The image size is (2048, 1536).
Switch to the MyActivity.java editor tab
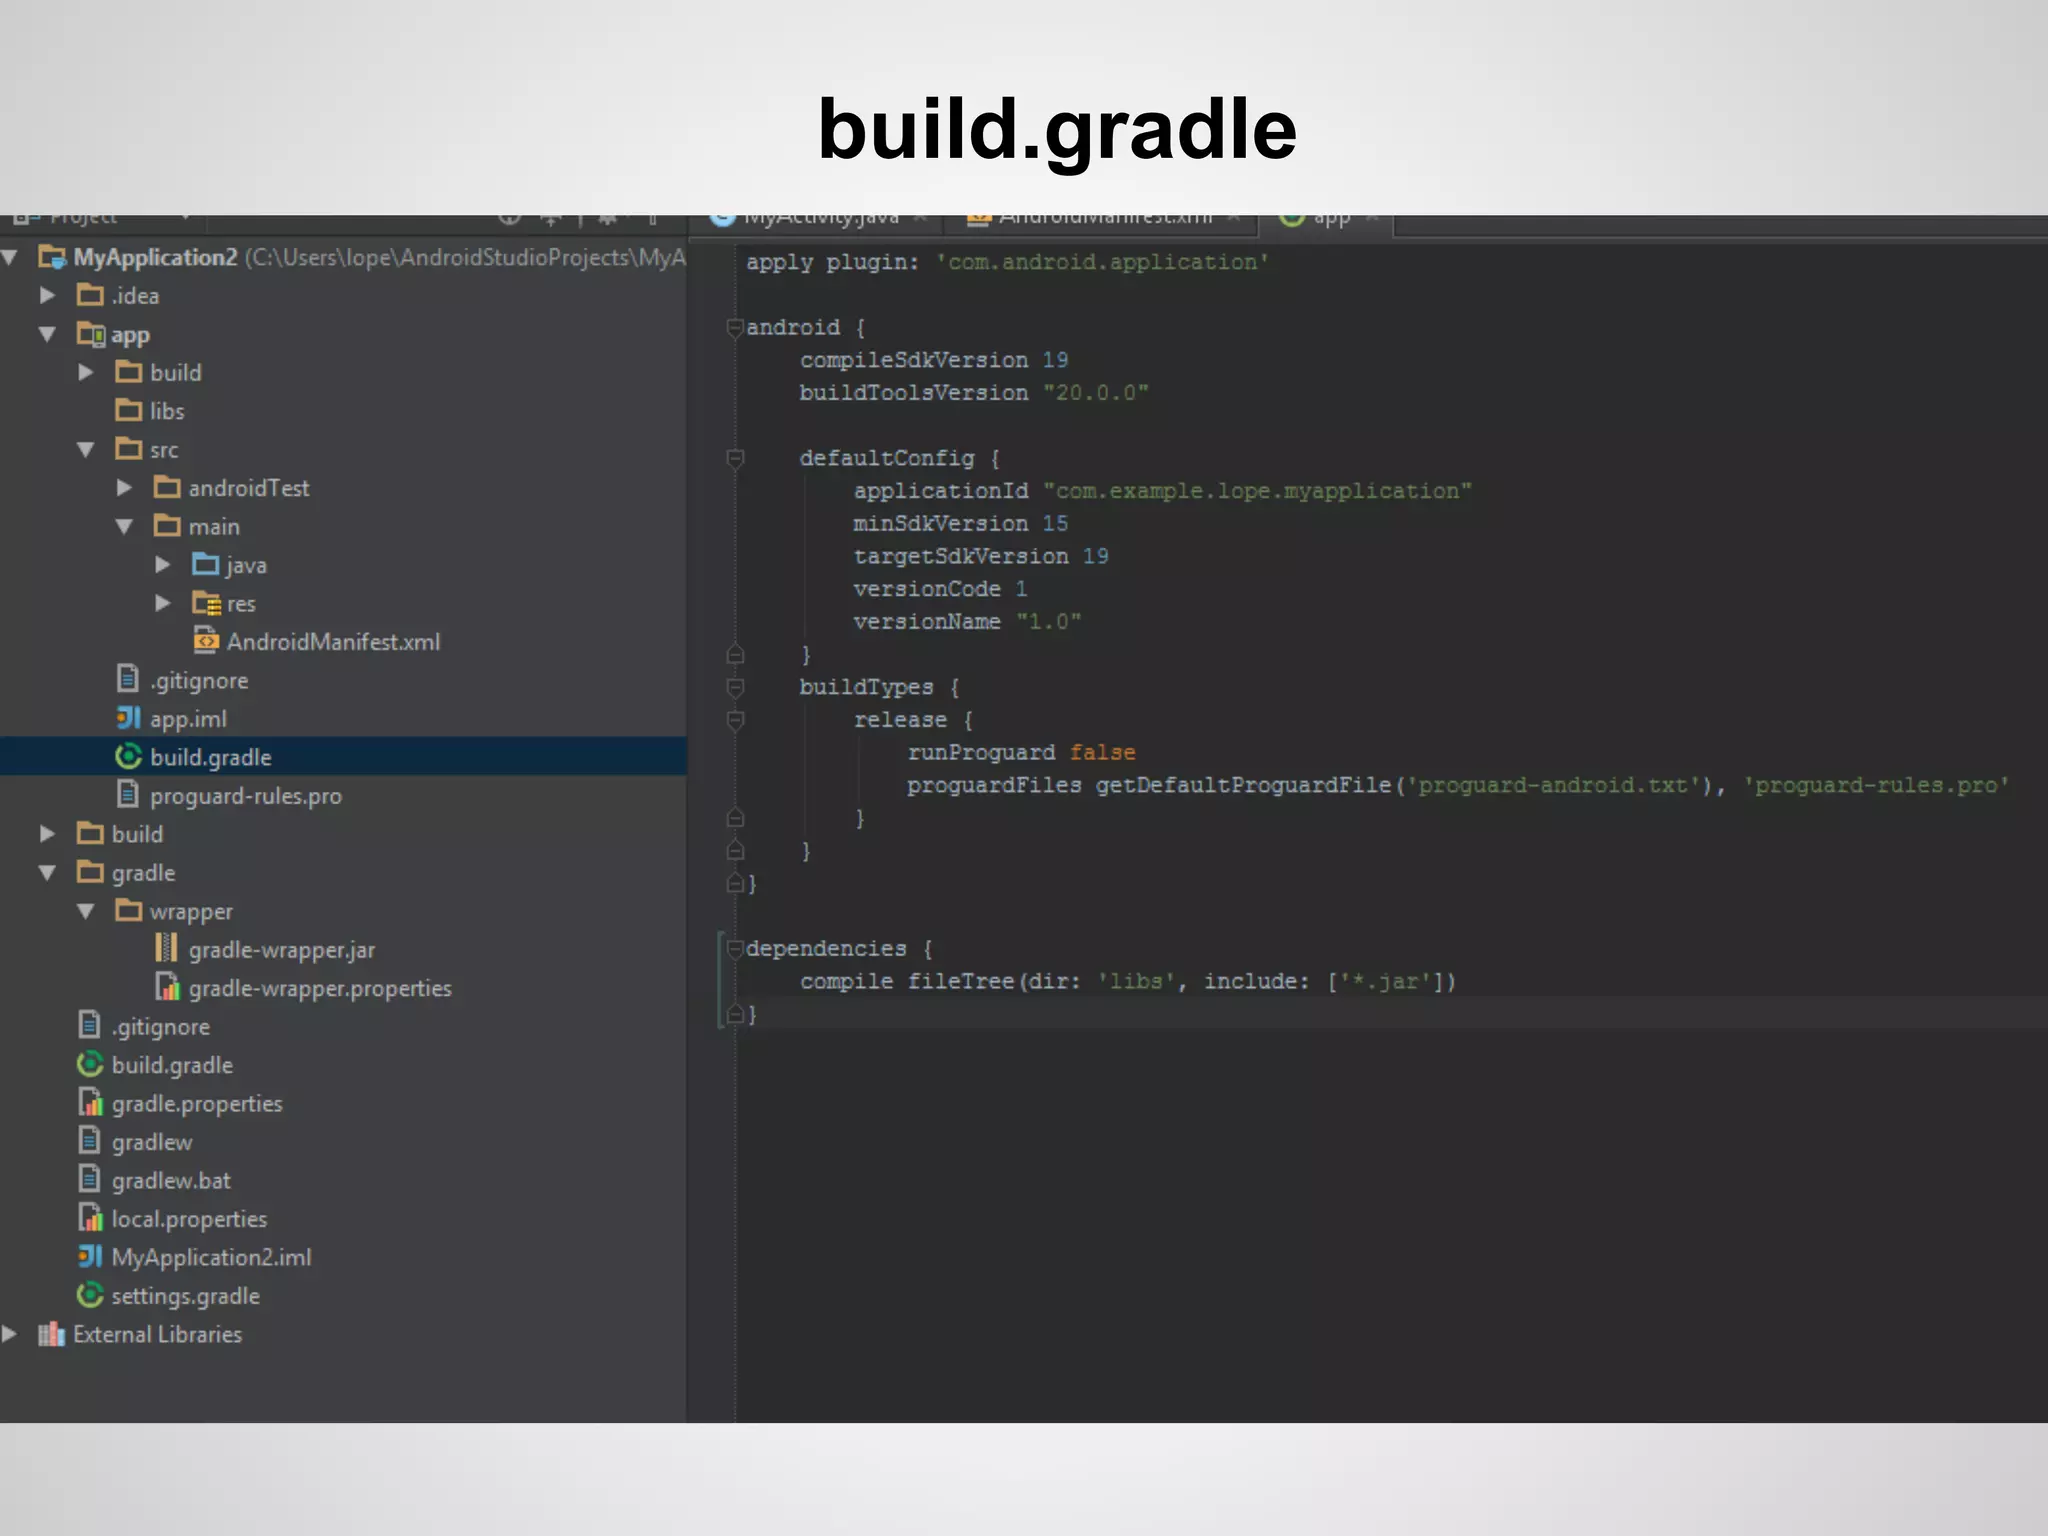(x=819, y=218)
